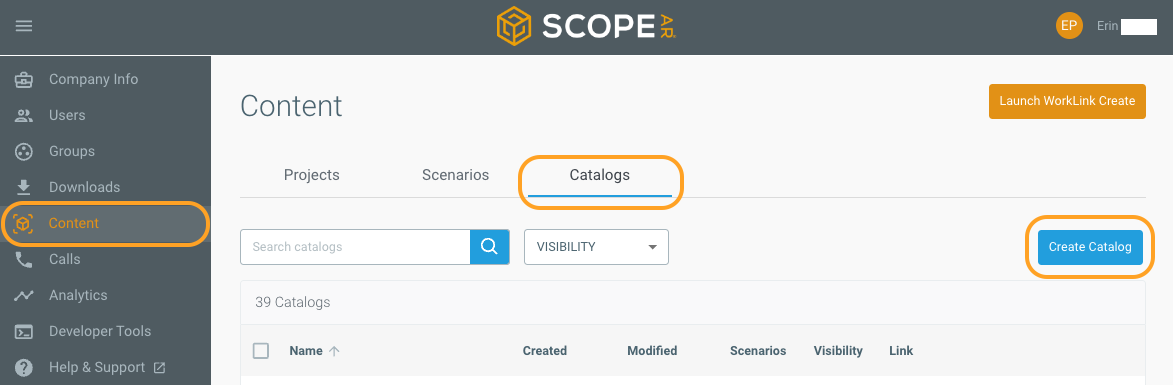
Task: Click the magnifier search button
Action: [x=489, y=247]
